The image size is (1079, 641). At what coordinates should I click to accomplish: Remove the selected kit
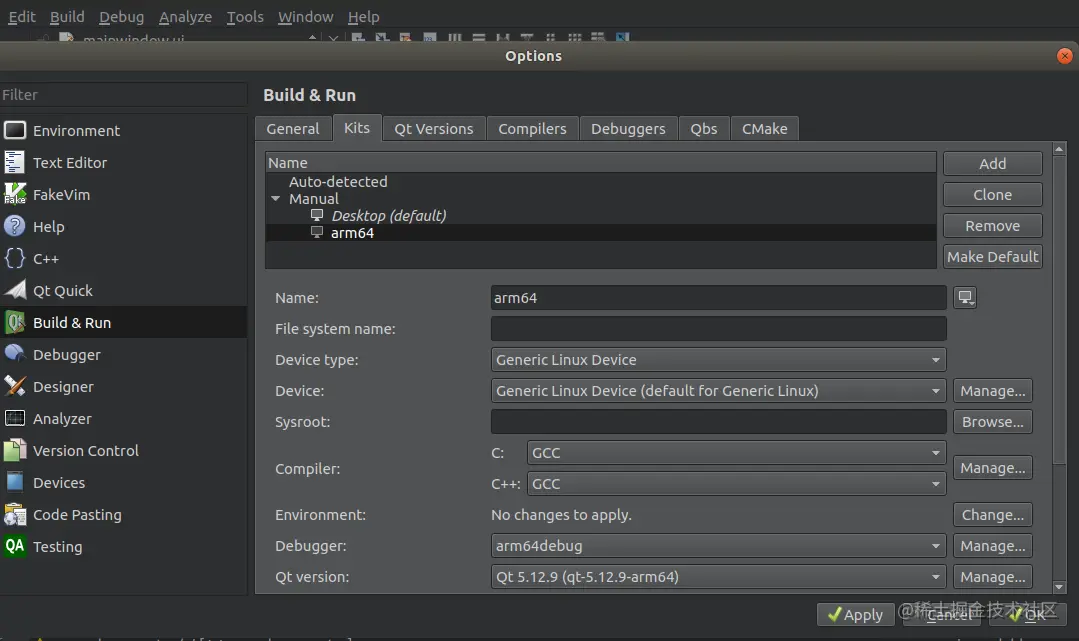992,226
